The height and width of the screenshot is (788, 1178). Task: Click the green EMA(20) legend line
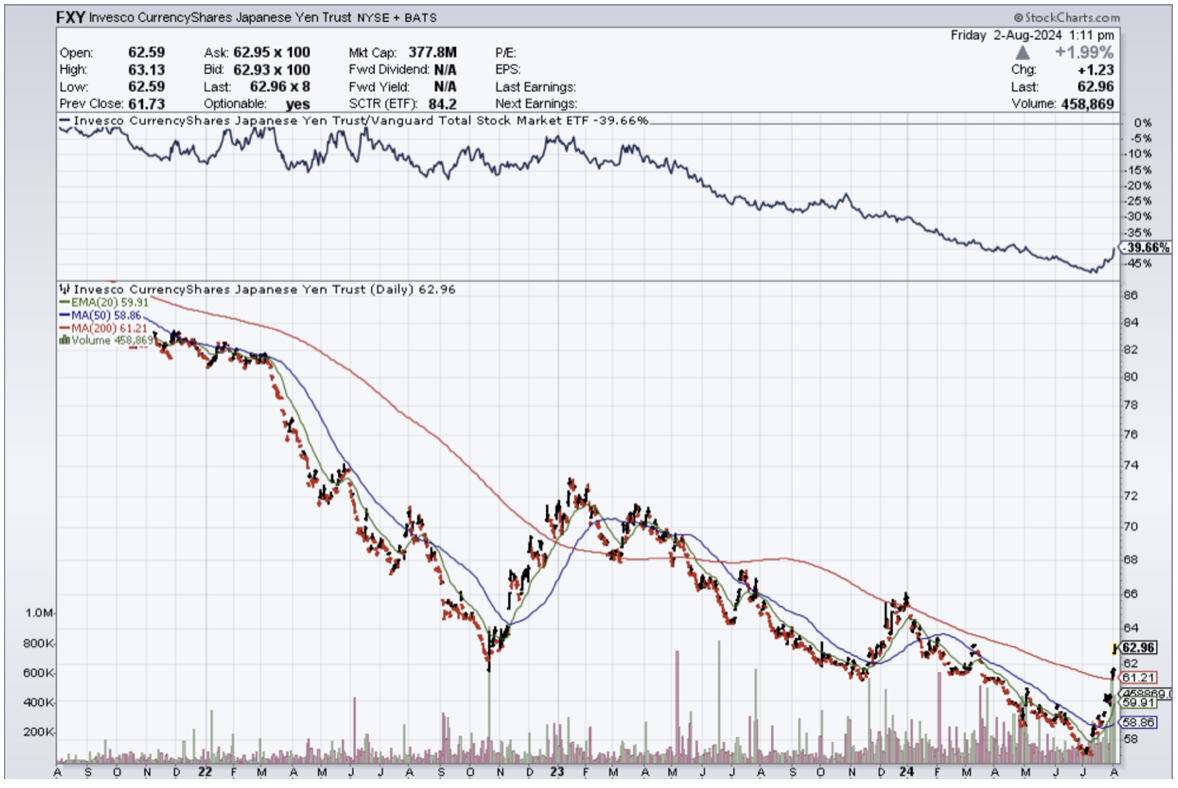(65, 301)
